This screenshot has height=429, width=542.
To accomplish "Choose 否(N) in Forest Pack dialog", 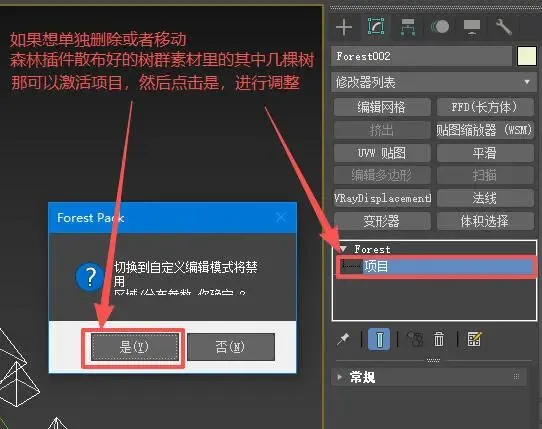I will coord(231,347).
